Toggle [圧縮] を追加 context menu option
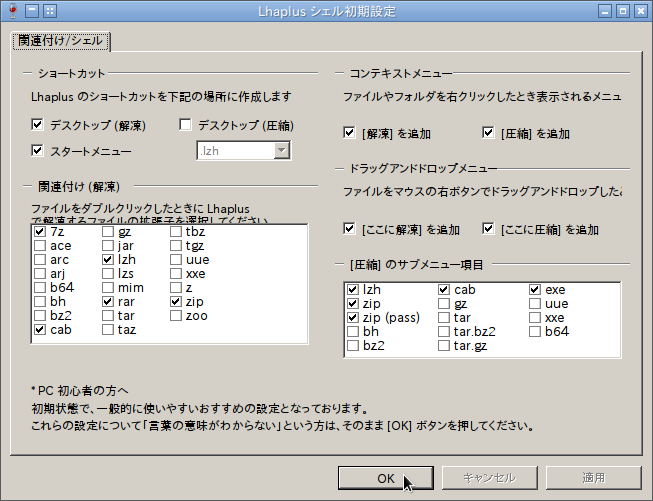Viewport: 653px width, 501px height. point(488,133)
